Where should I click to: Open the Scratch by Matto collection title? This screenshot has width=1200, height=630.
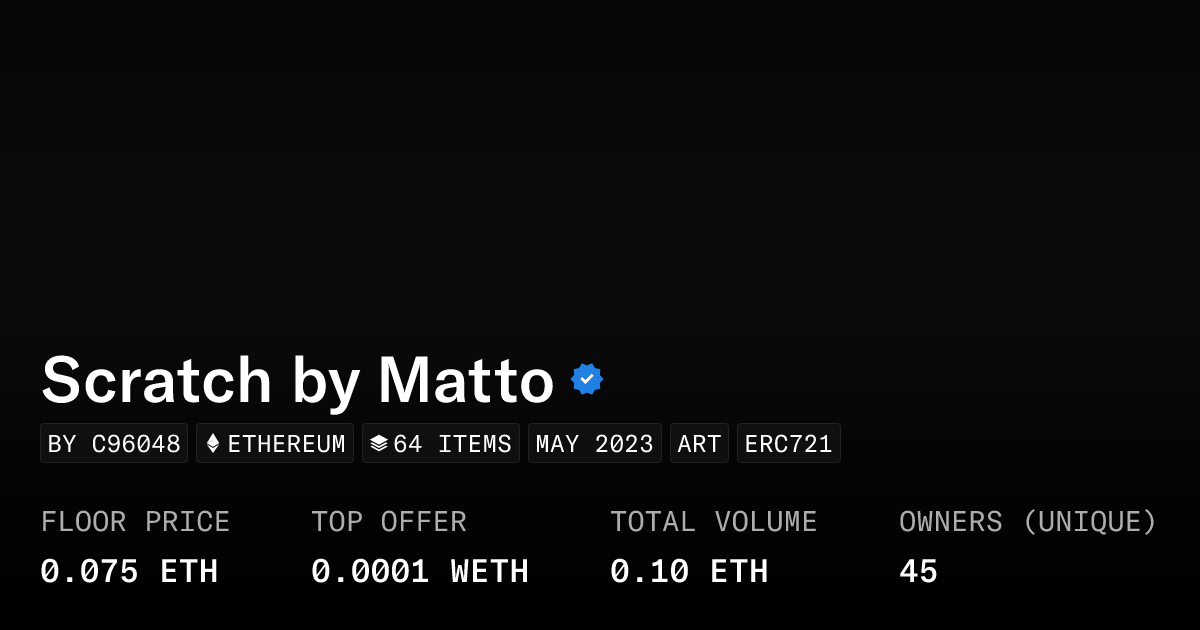click(297, 381)
